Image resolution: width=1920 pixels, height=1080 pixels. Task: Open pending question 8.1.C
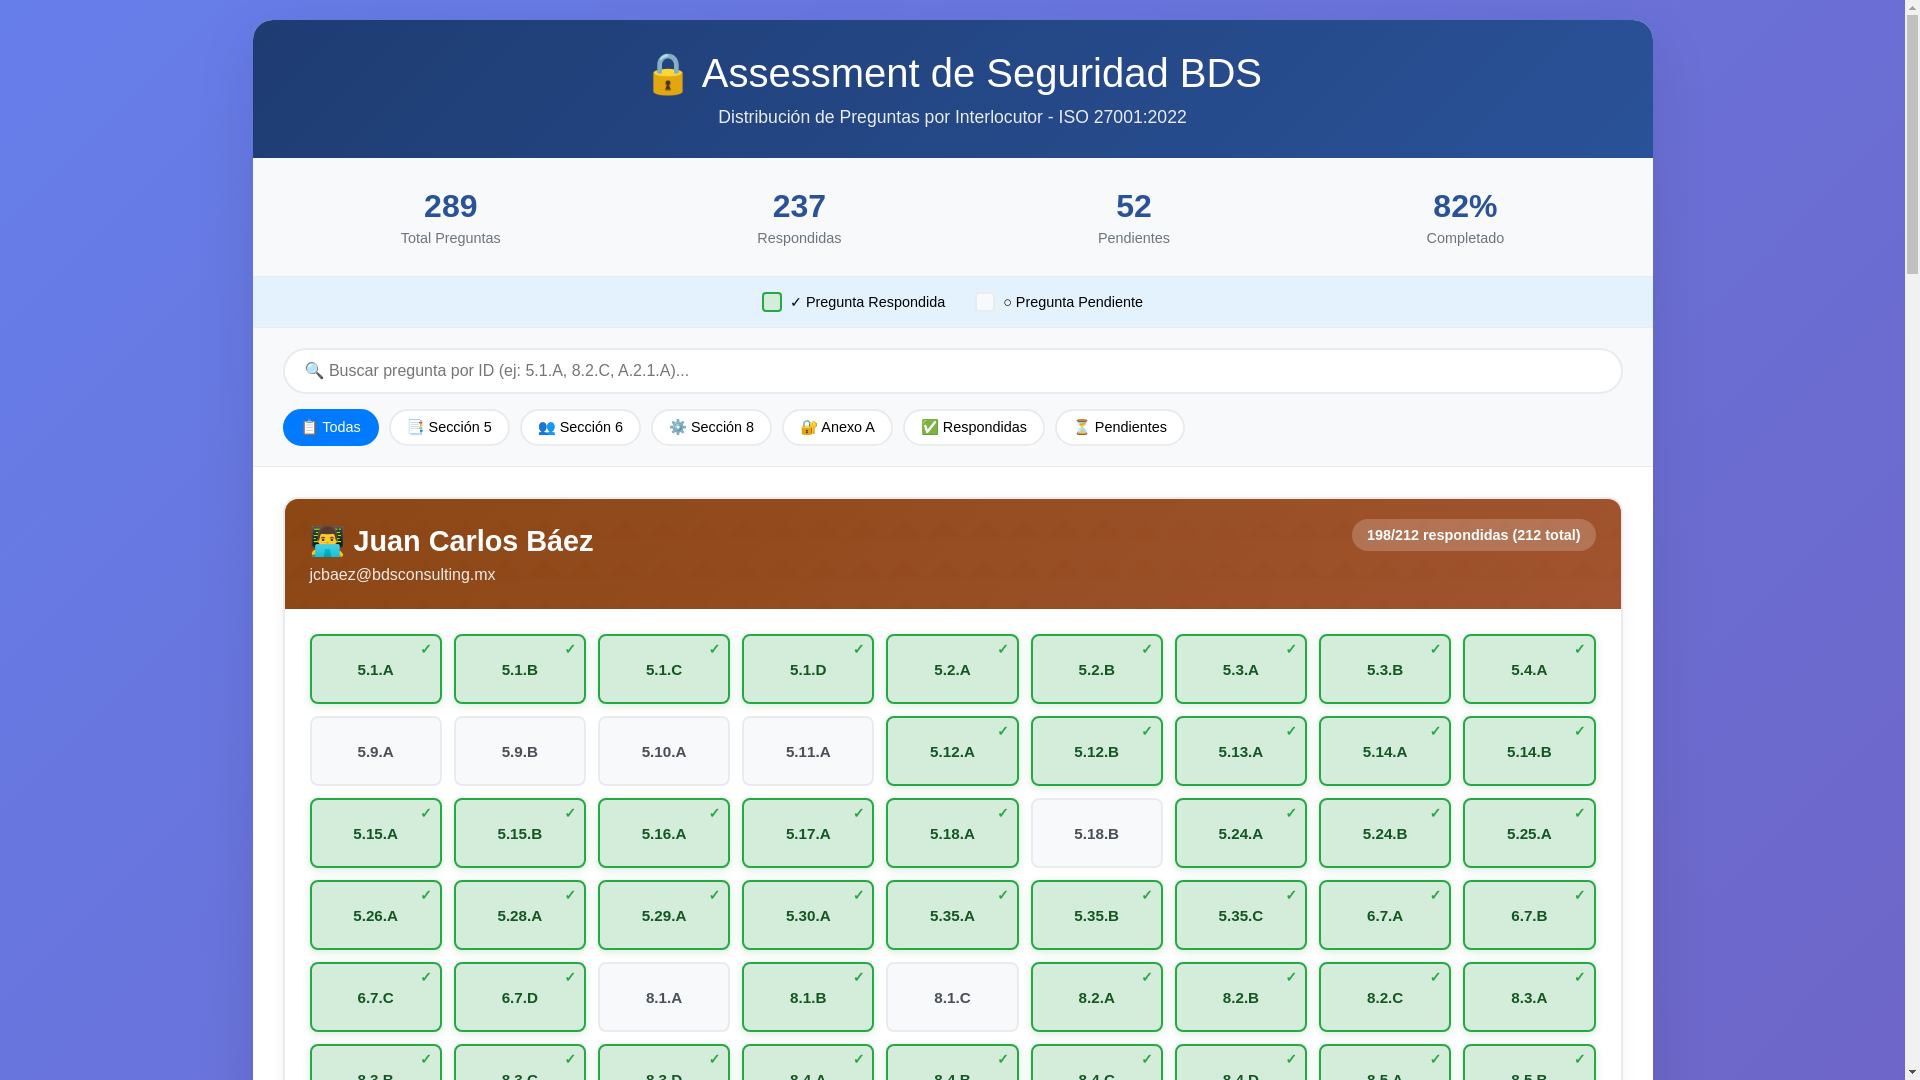(952, 997)
